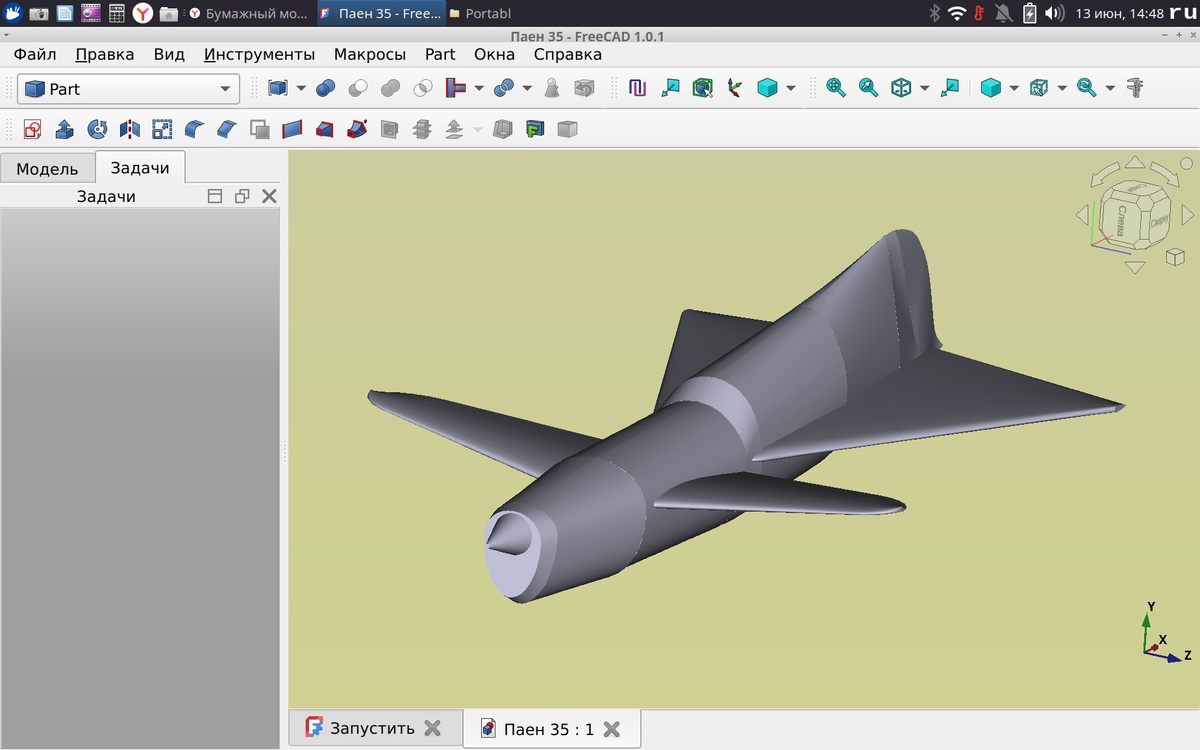Open the Макросы menu
The height and width of the screenshot is (750, 1200).
point(369,54)
